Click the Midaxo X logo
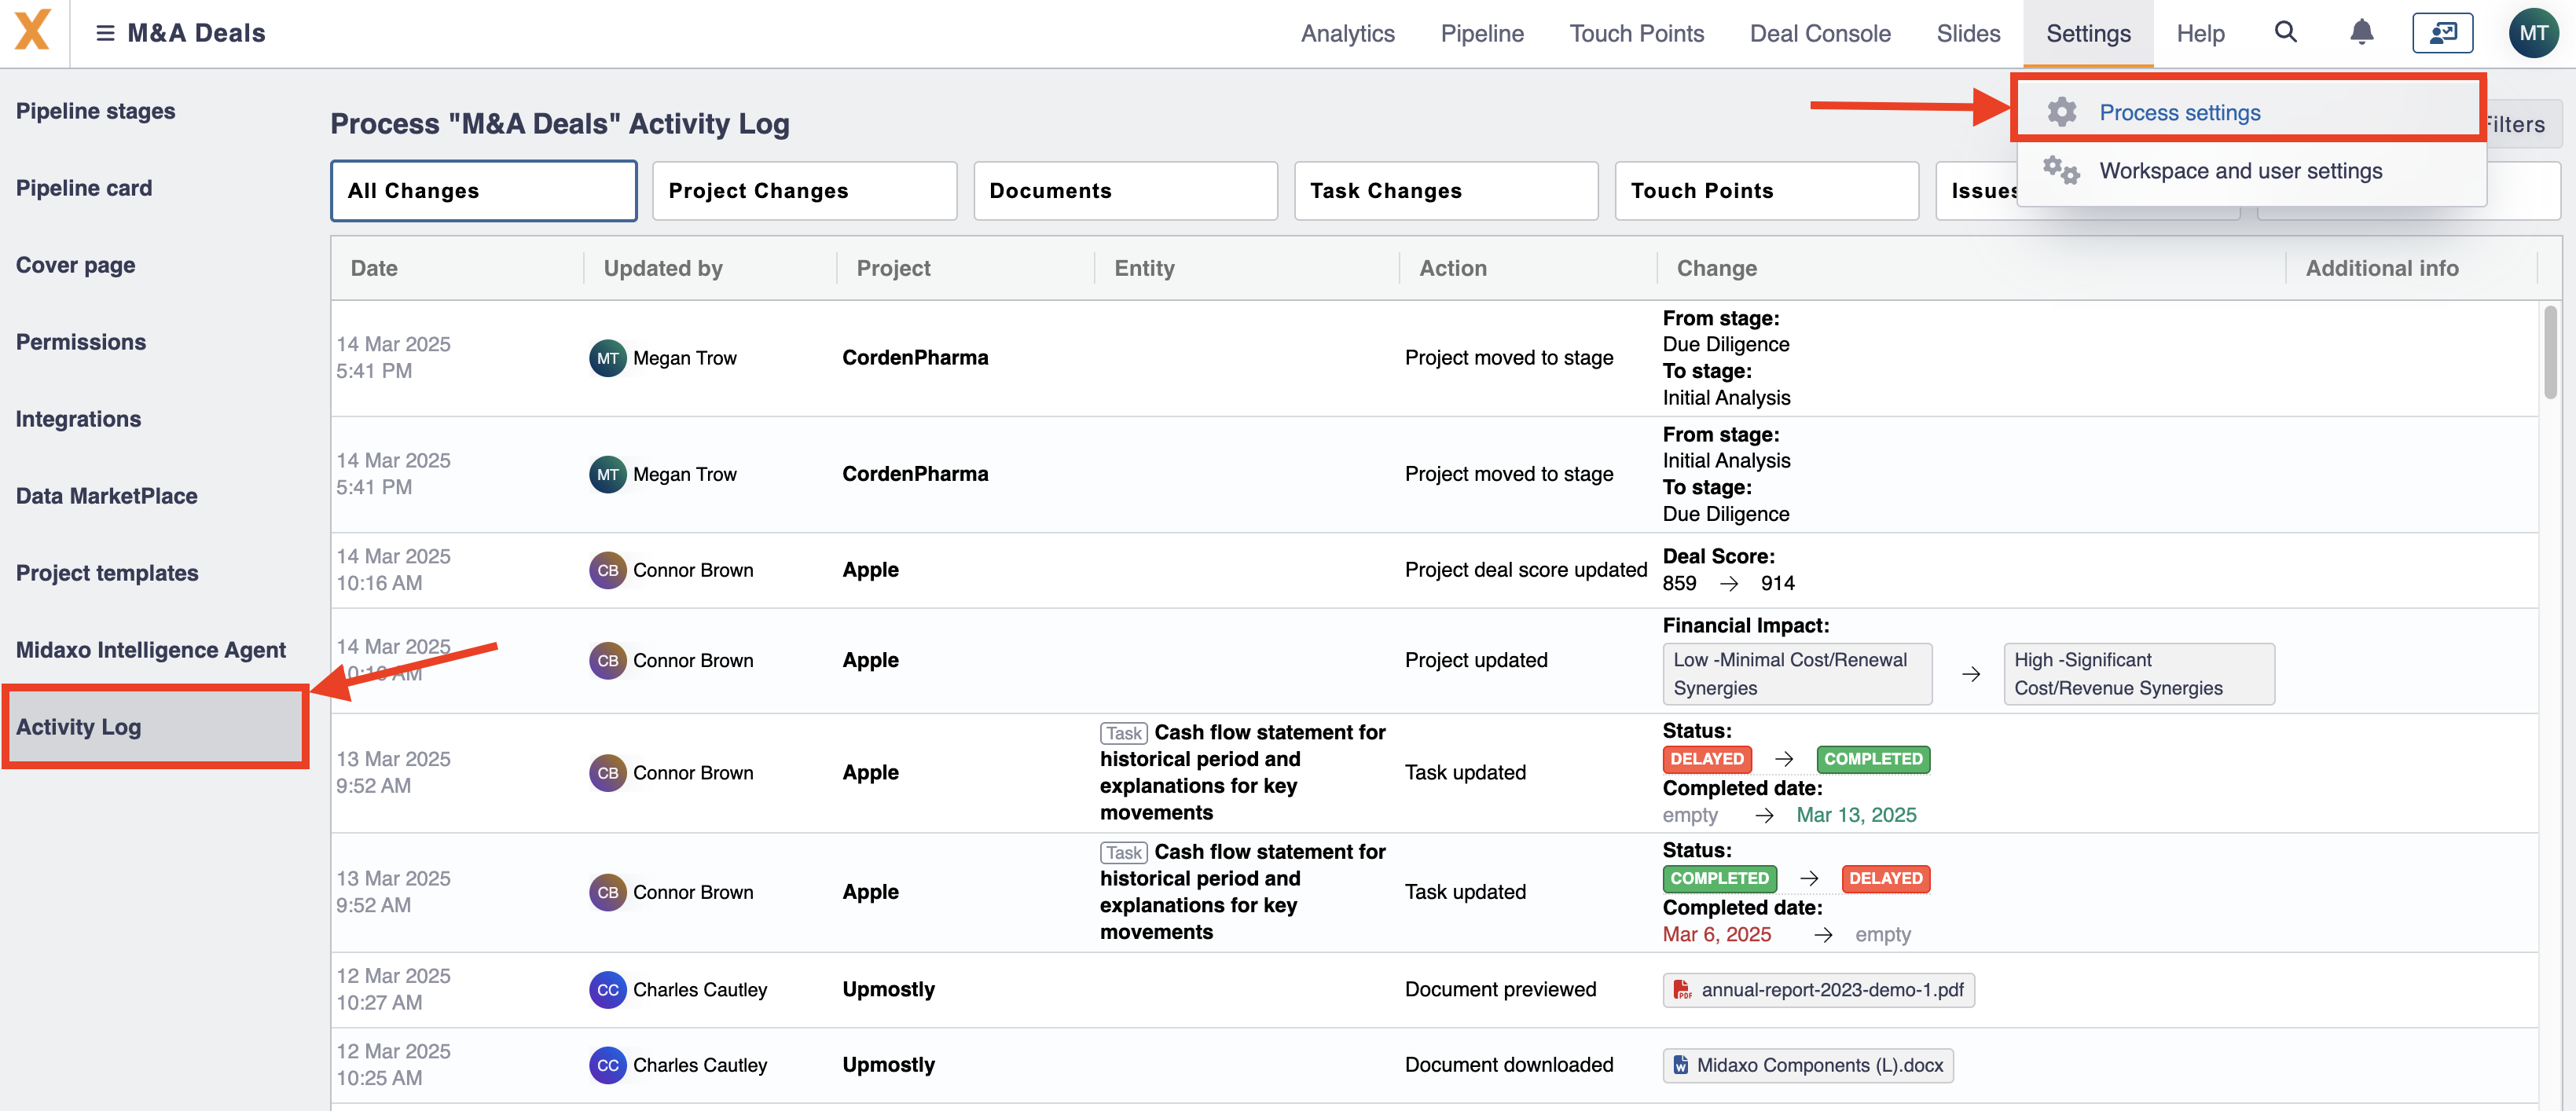This screenshot has height=1111, width=2576. point(32,30)
